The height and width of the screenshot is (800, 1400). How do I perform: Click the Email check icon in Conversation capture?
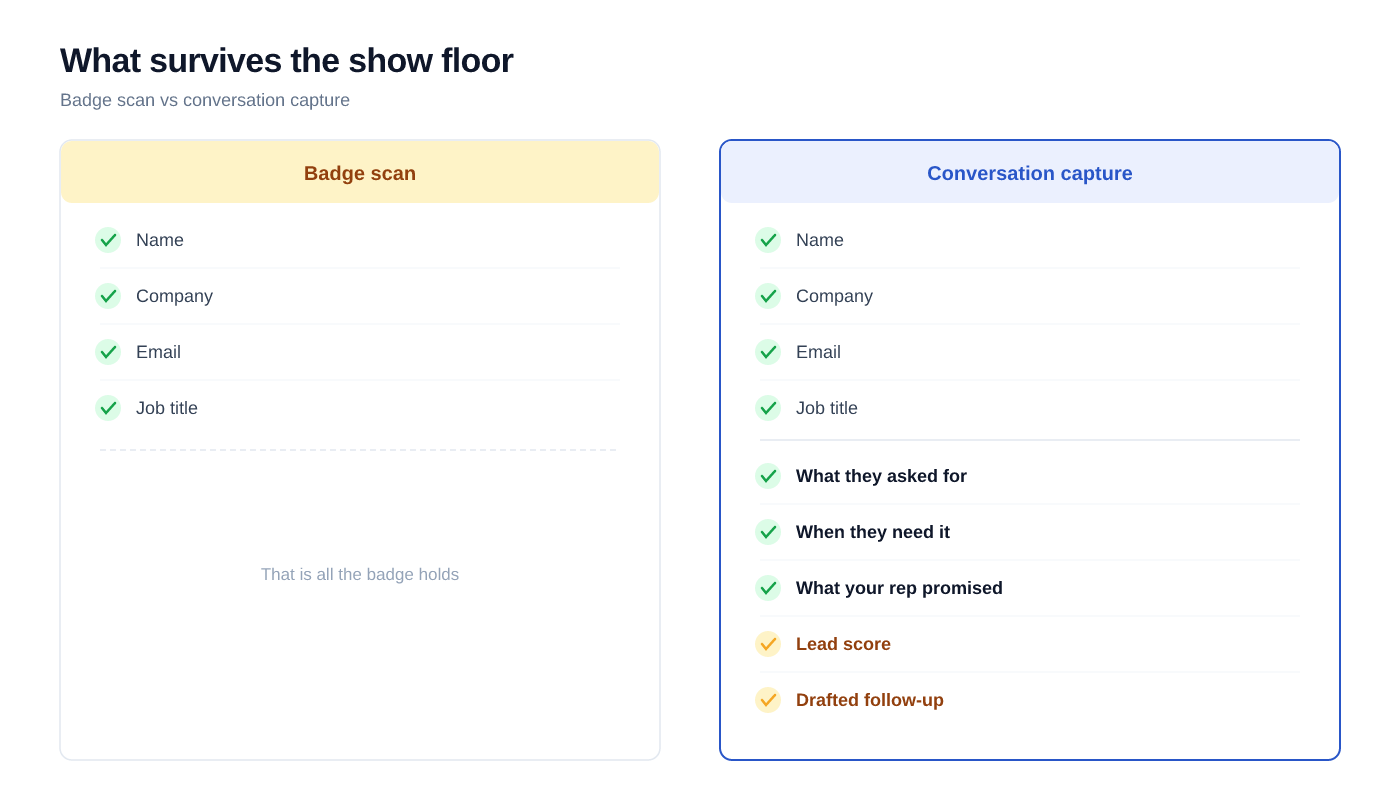click(x=768, y=352)
